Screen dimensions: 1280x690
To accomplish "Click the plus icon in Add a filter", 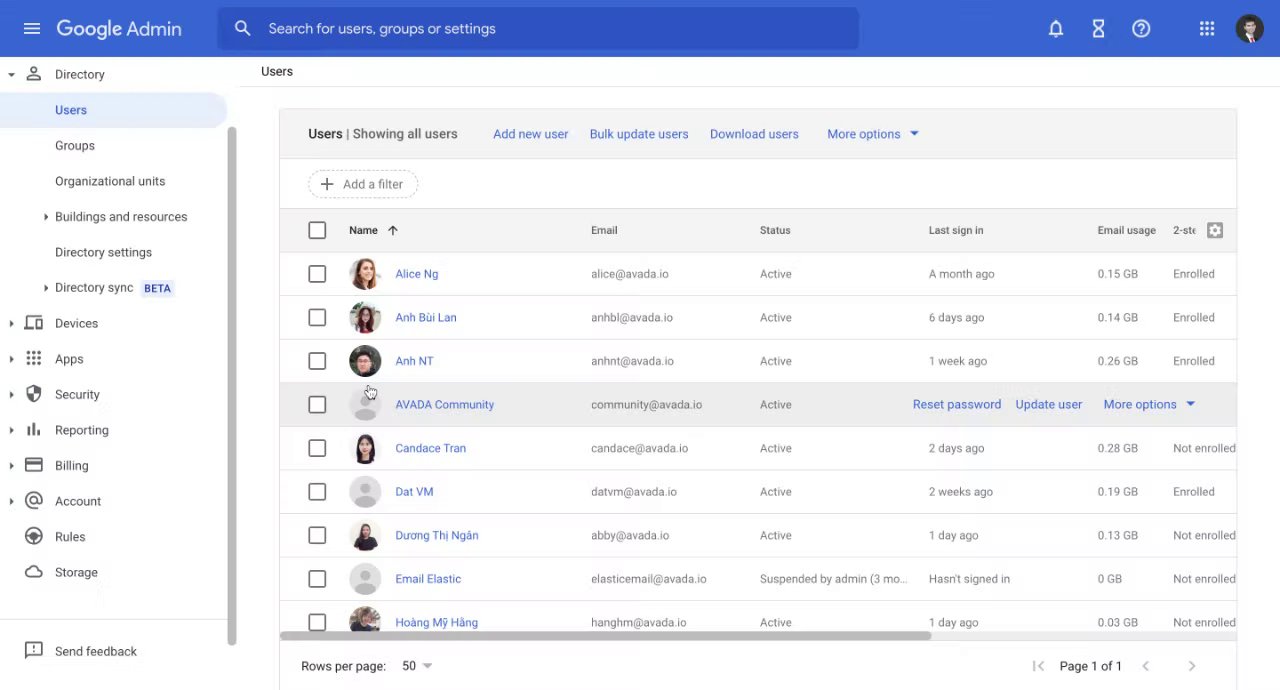I will pos(326,184).
